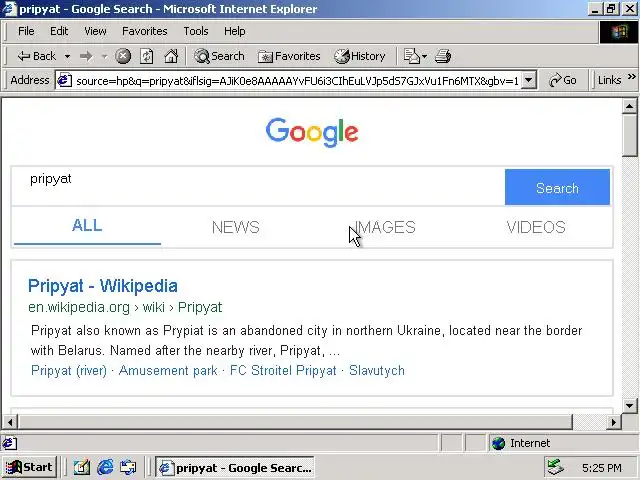Viewport: 640px width, 480px height.
Task: Click the Google search box containing pripyat
Action: (x=258, y=186)
